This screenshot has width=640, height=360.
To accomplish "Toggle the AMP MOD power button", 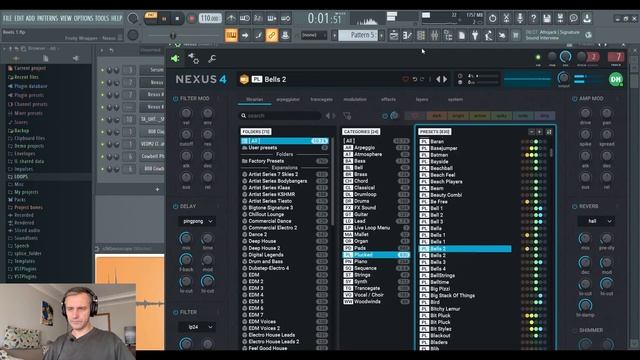I will point(575,99).
